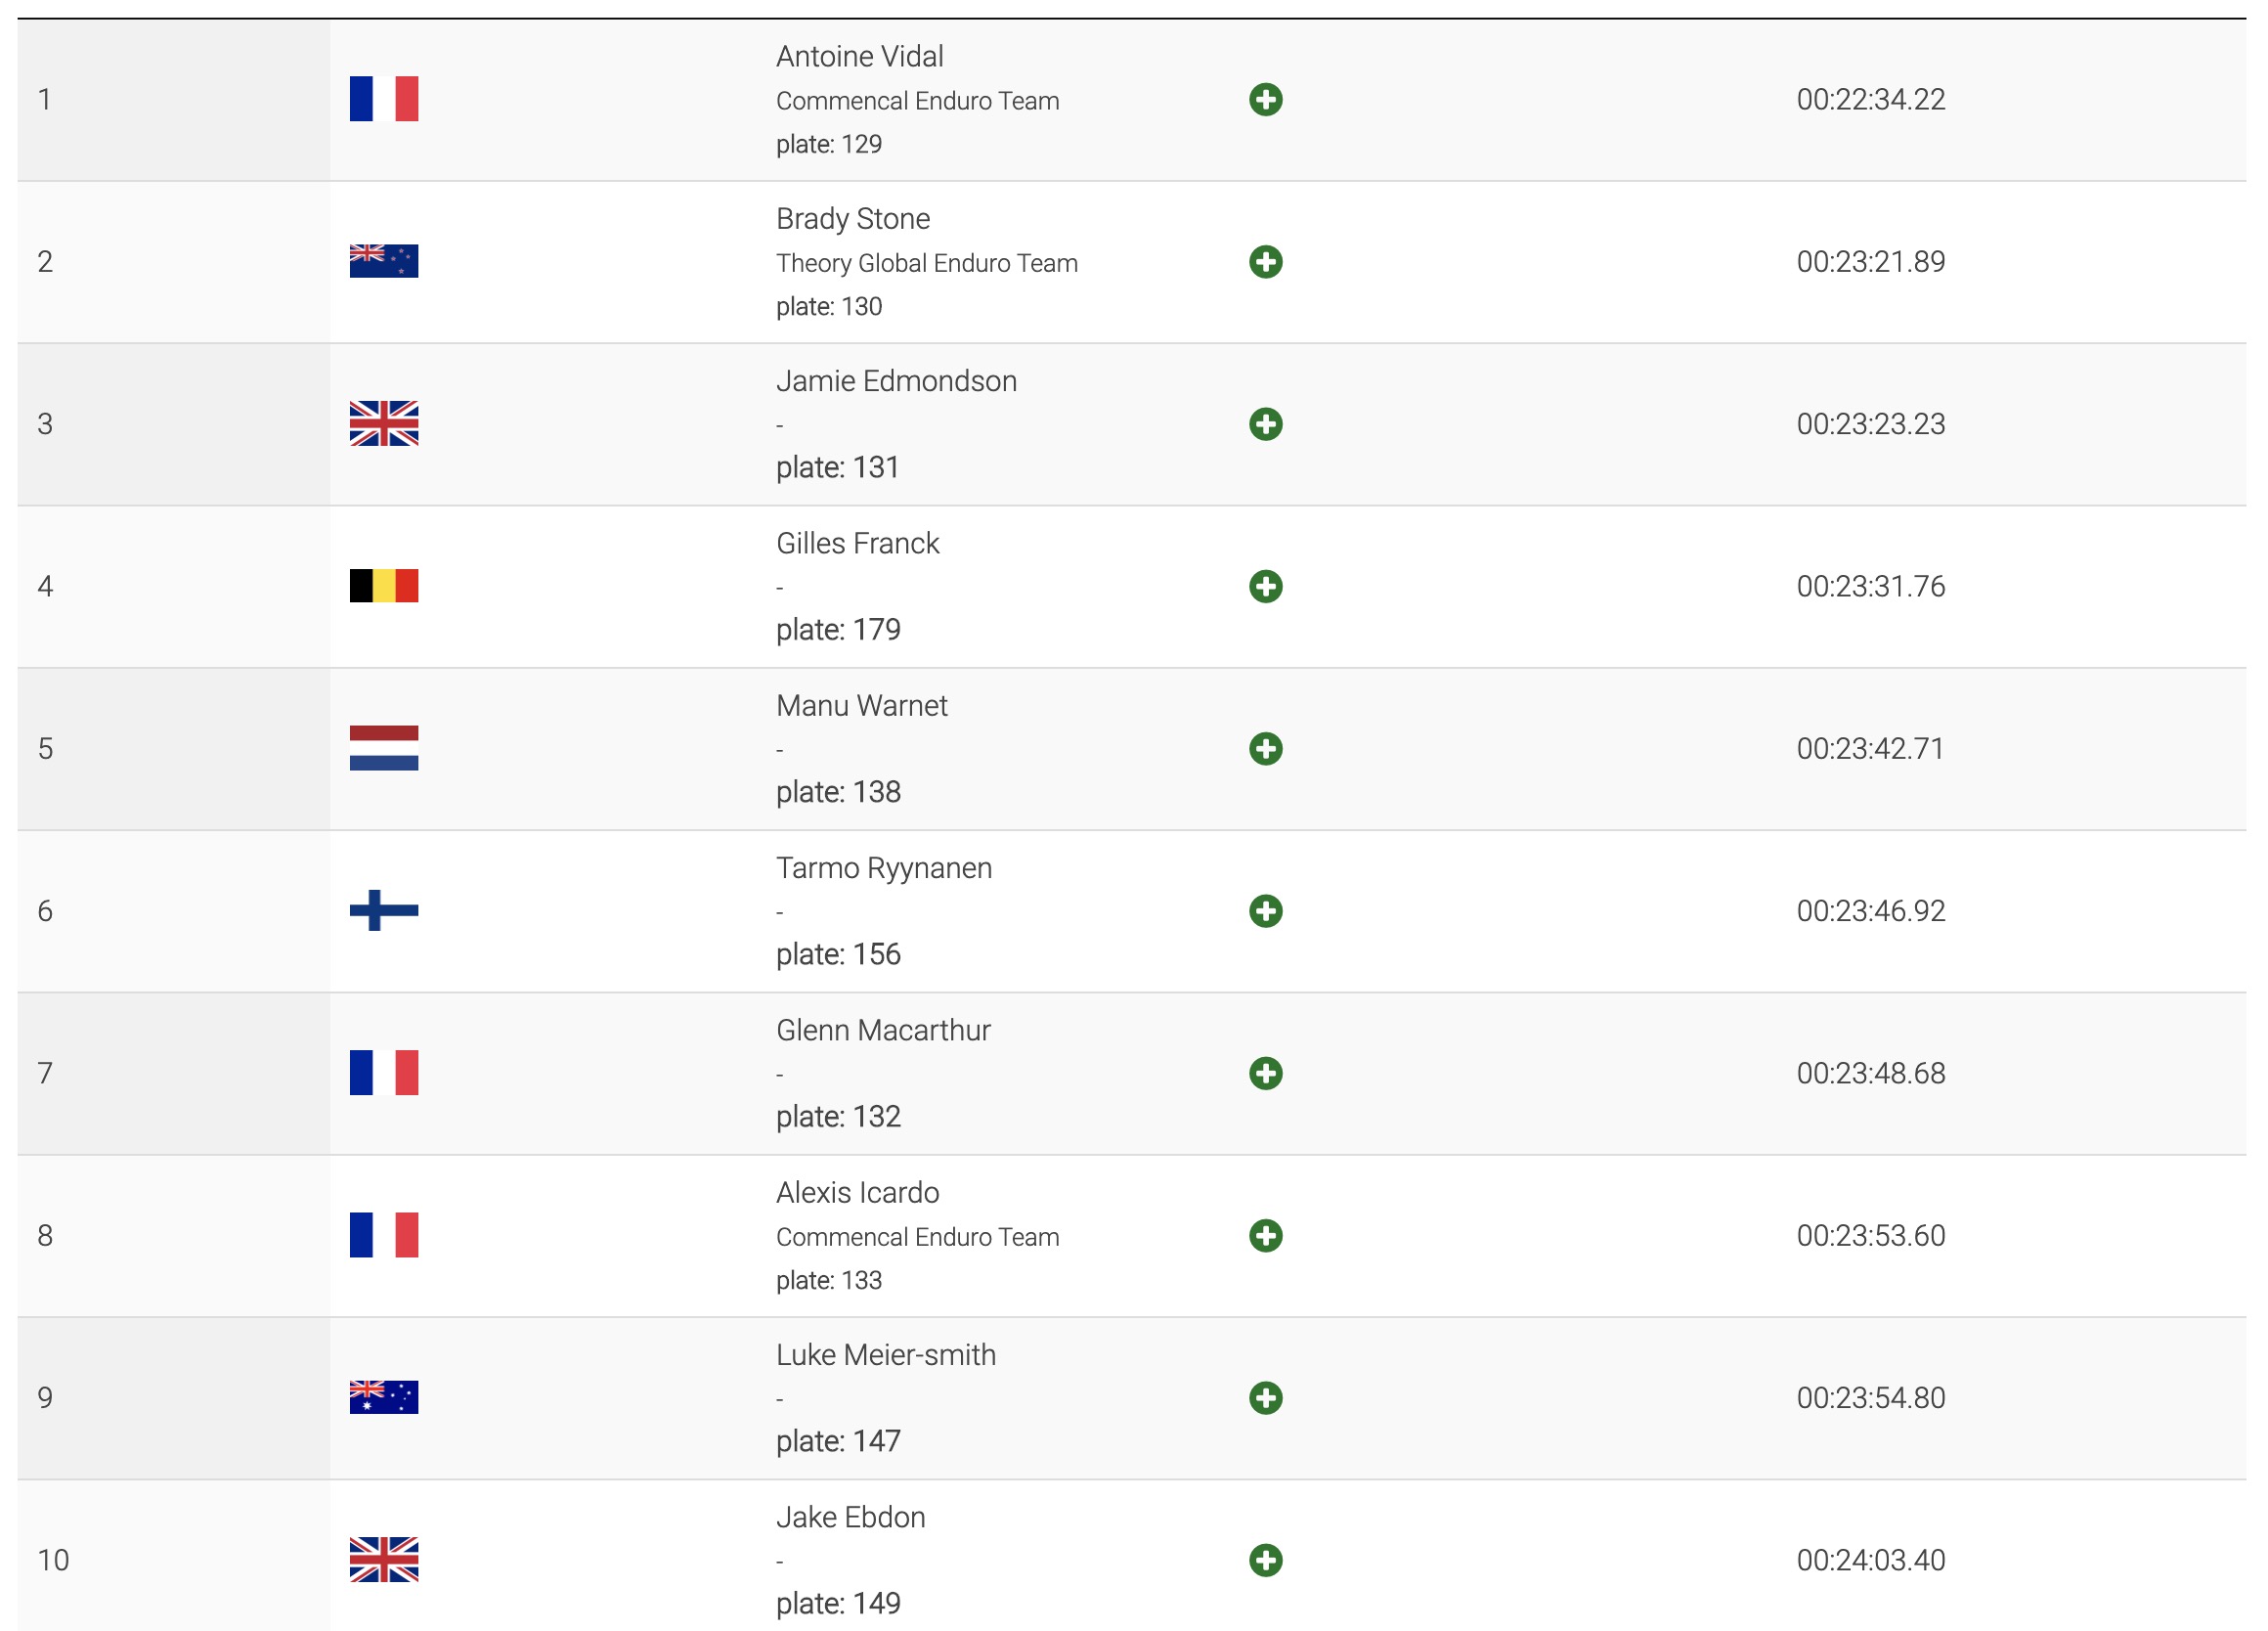Show details for Luke Meier-smith

(x=1265, y=1398)
